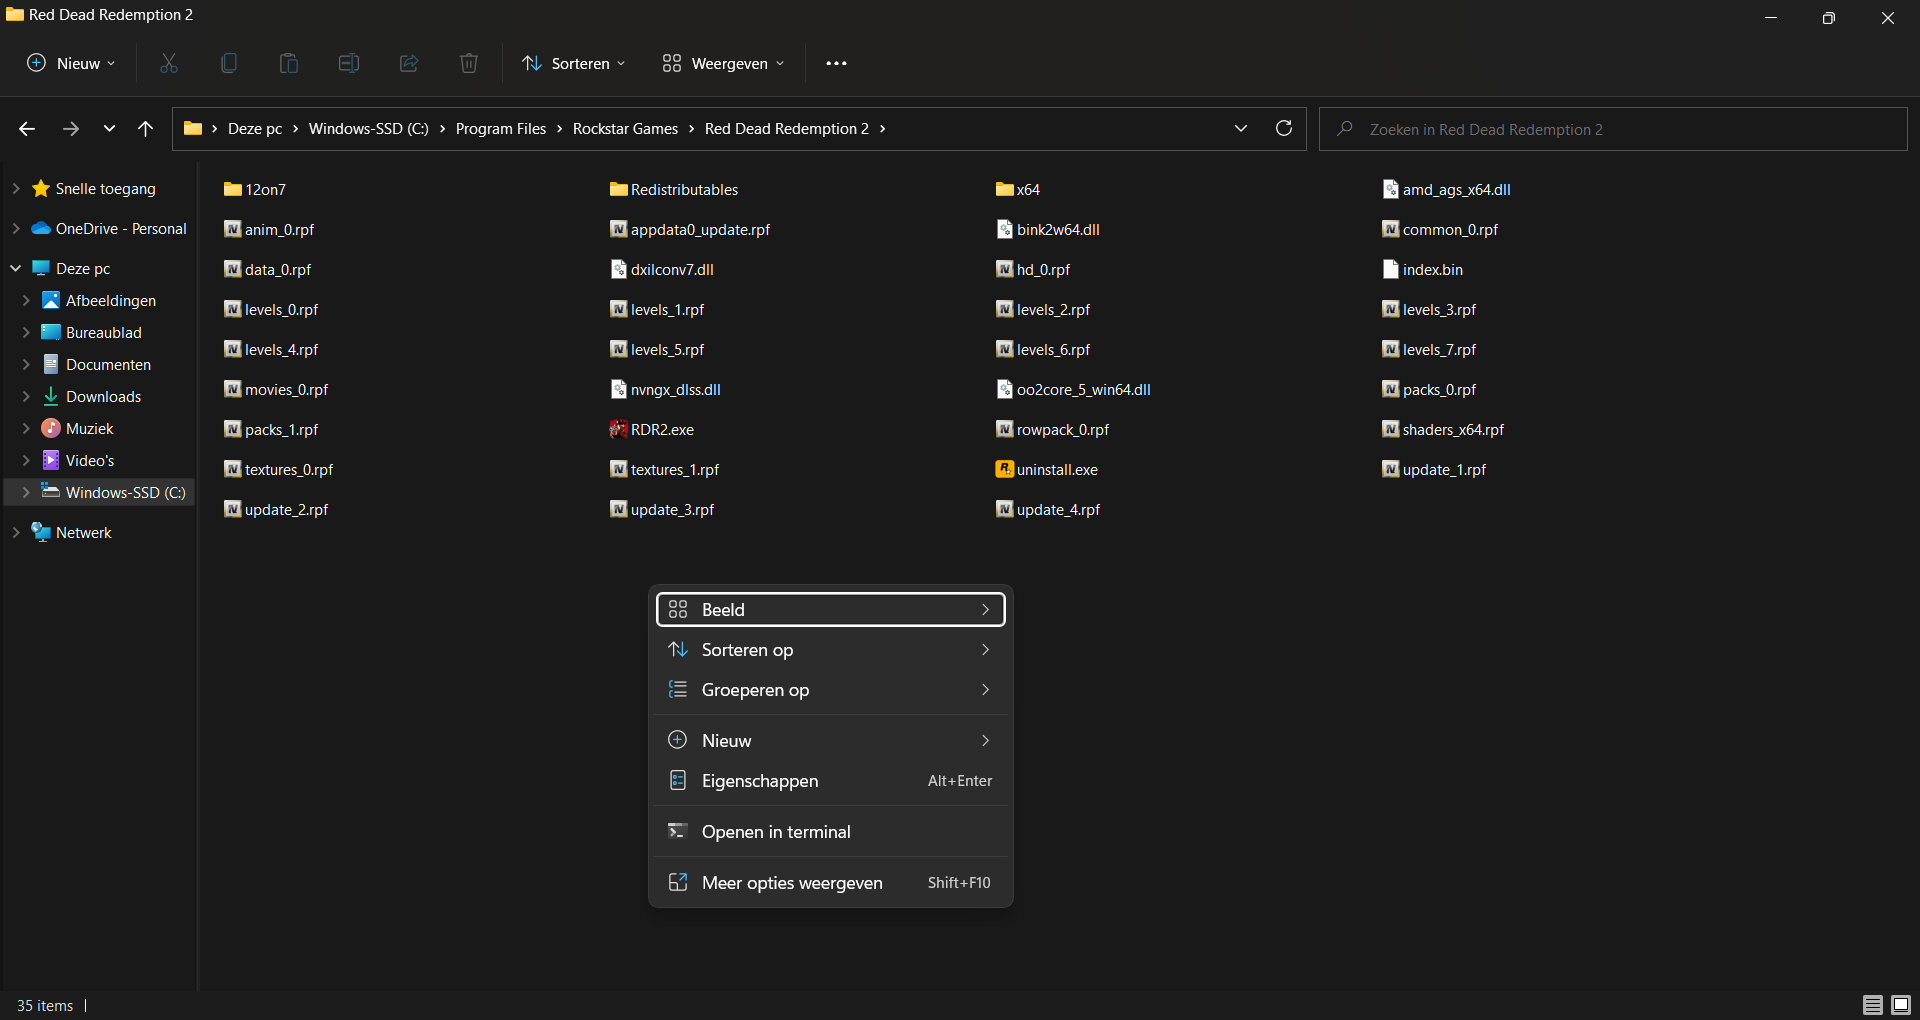Screen dimensions: 1920x1020
Task: Select the oo2core_5_win64.dll file
Action: [x=1074, y=389]
